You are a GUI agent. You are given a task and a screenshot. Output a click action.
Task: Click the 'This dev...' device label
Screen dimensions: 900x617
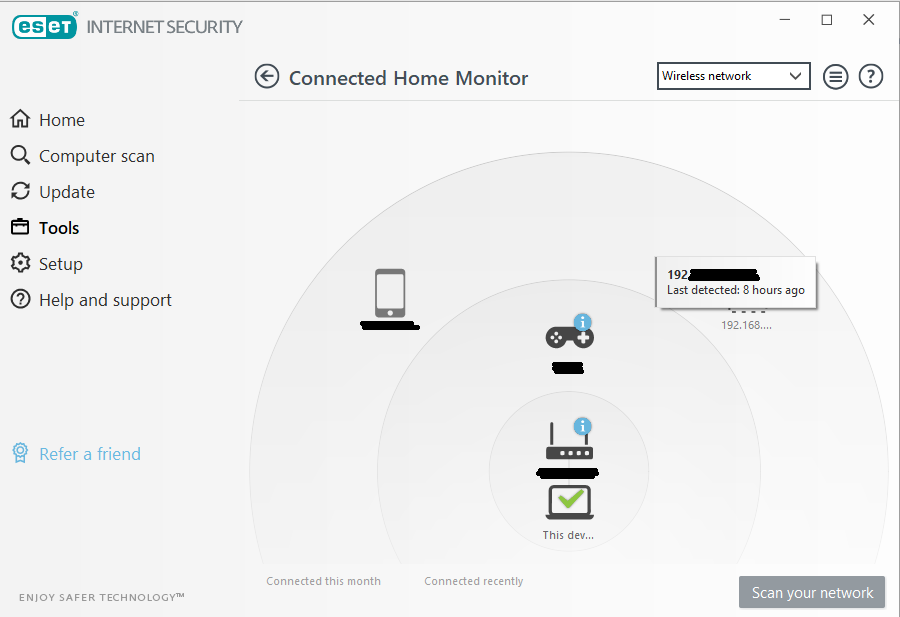568,535
